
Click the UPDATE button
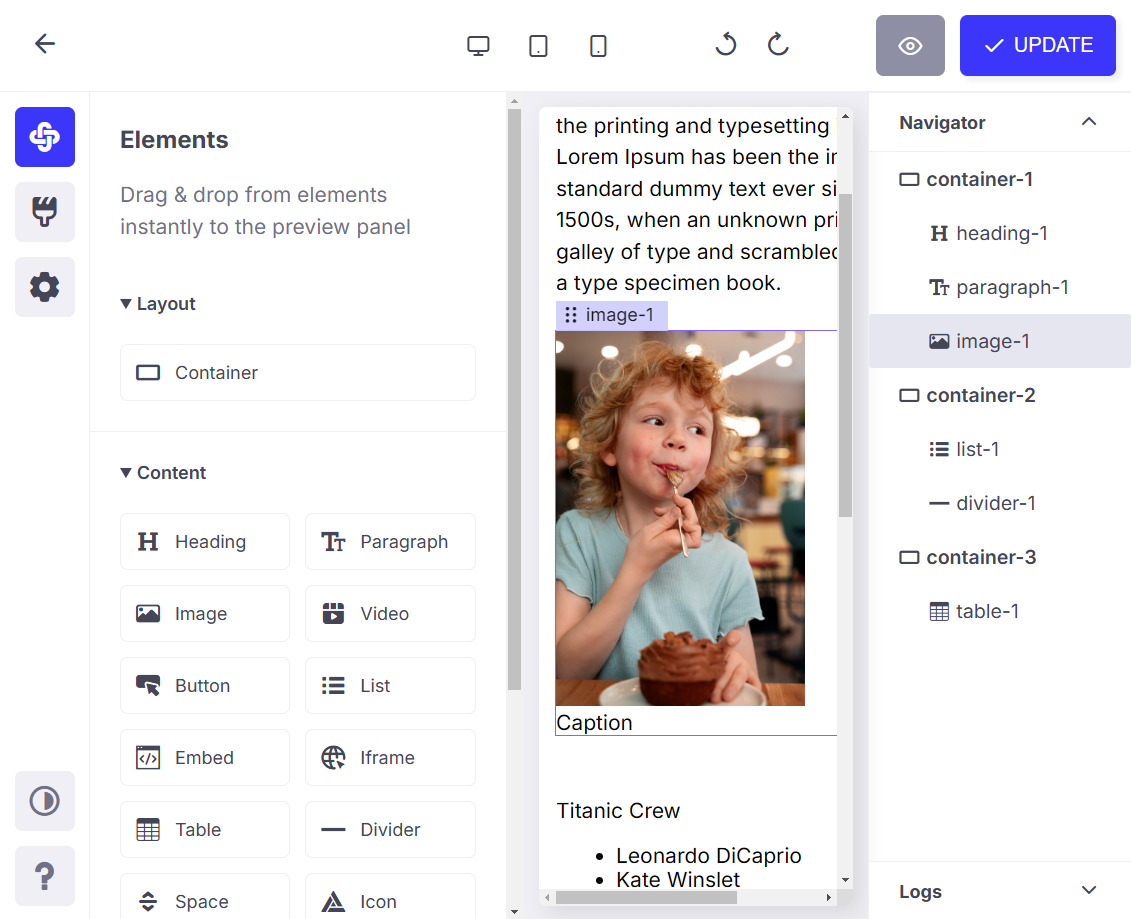pyautogui.click(x=1037, y=46)
